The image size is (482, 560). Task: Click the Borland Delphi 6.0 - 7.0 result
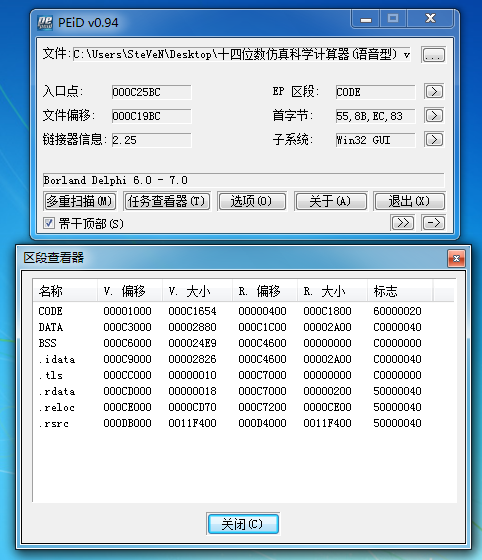pos(243,180)
